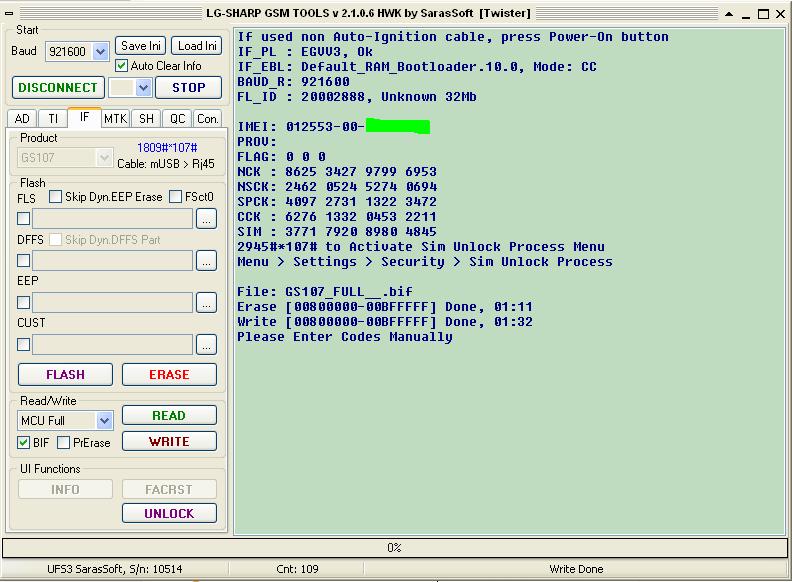
Task: Switch to the AD tab
Action: tap(22, 119)
